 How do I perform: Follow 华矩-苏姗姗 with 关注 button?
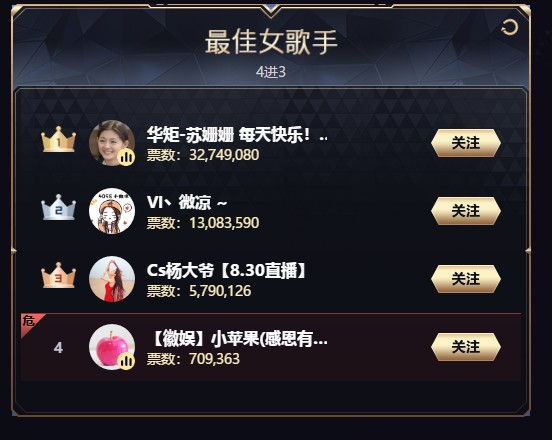click(x=466, y=143)
